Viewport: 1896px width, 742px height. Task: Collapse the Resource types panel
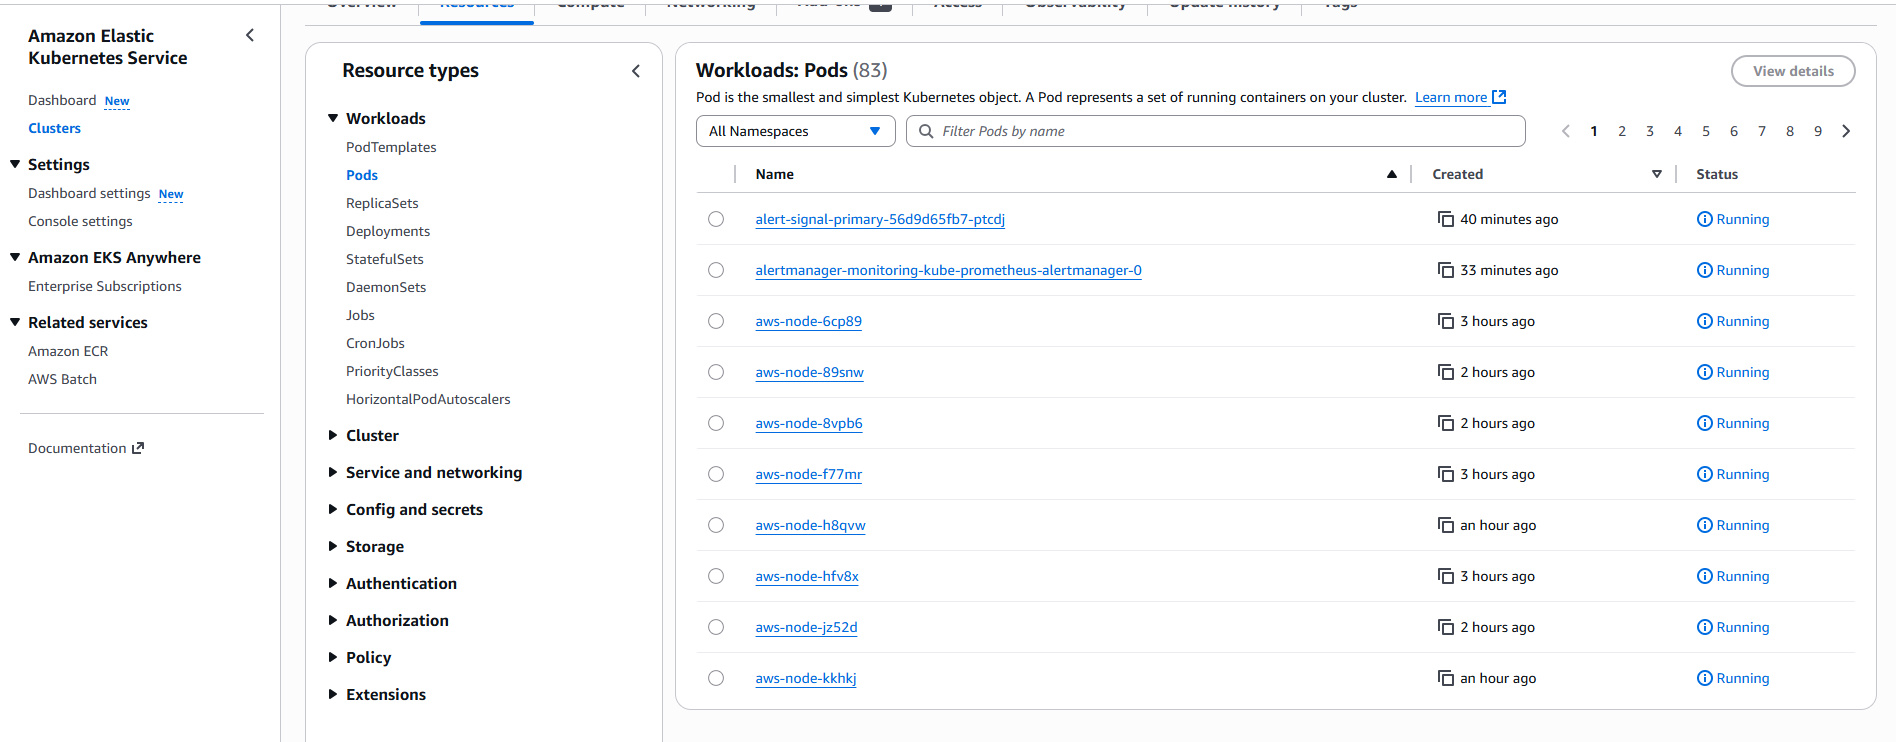[x=636, y=71]
